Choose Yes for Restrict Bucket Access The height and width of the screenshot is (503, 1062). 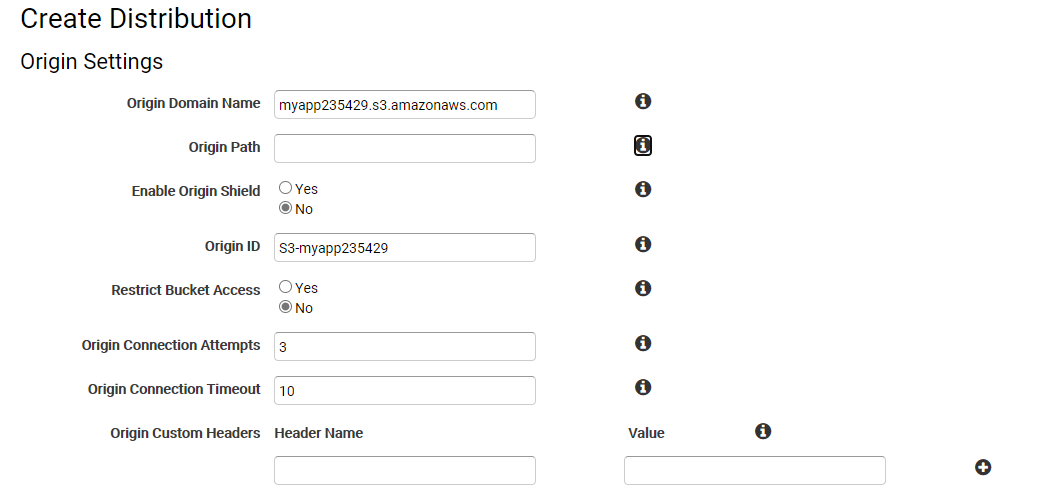286,287
